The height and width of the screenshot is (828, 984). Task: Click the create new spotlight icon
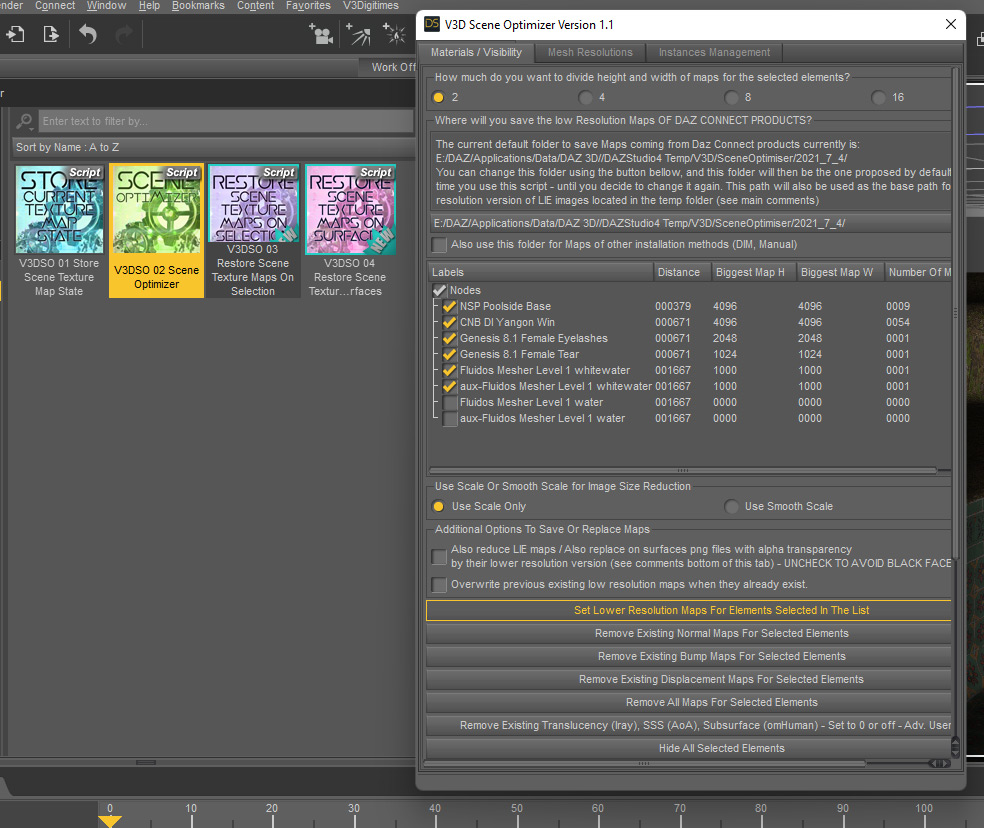click(x=358, y=34)
